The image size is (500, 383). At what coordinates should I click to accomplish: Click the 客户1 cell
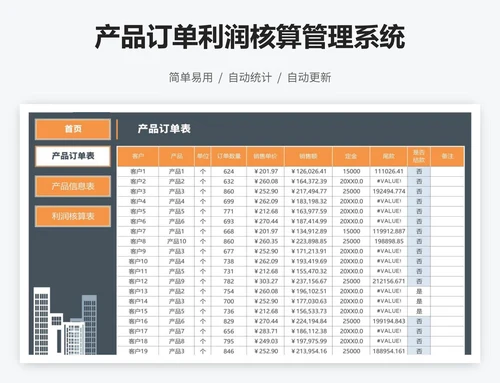click(138, 171)
